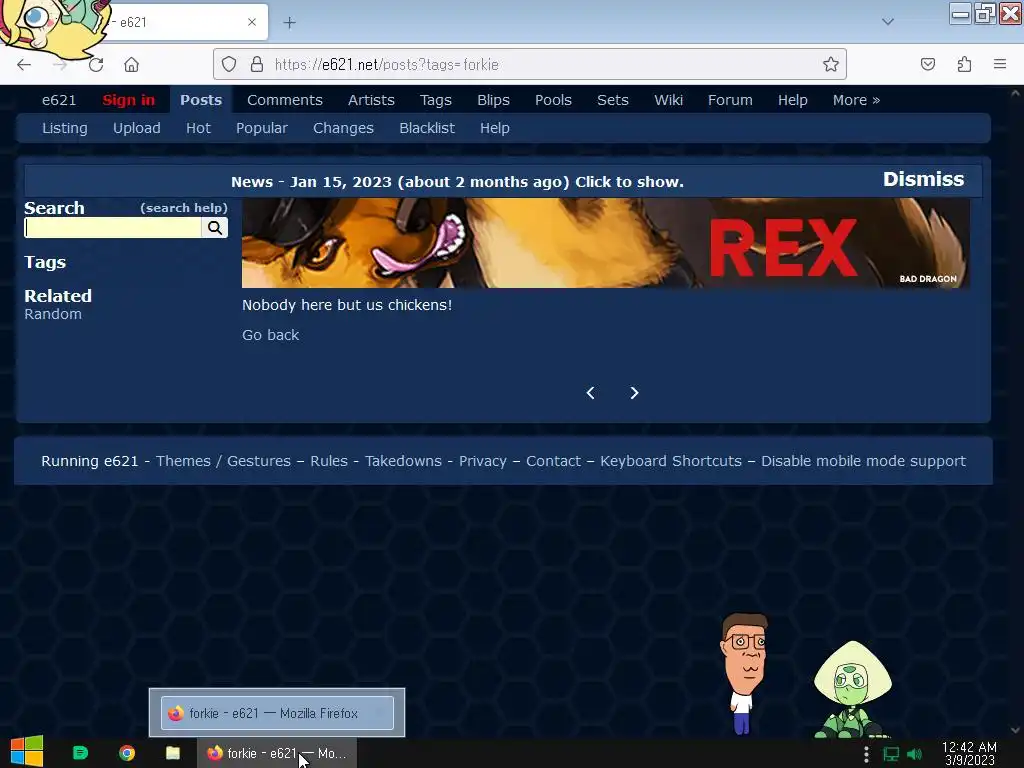Open the search help link
The height and width of the screenshot is (768, 1024).
[x=184, y=208]
